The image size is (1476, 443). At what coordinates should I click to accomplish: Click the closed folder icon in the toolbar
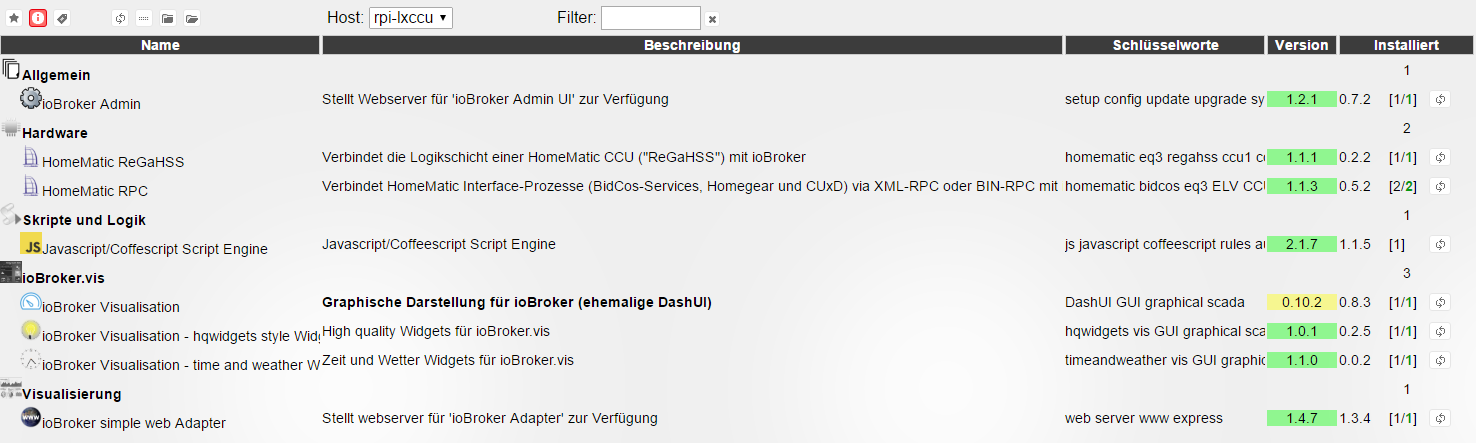pyautogui.click(x=168, y=18)
